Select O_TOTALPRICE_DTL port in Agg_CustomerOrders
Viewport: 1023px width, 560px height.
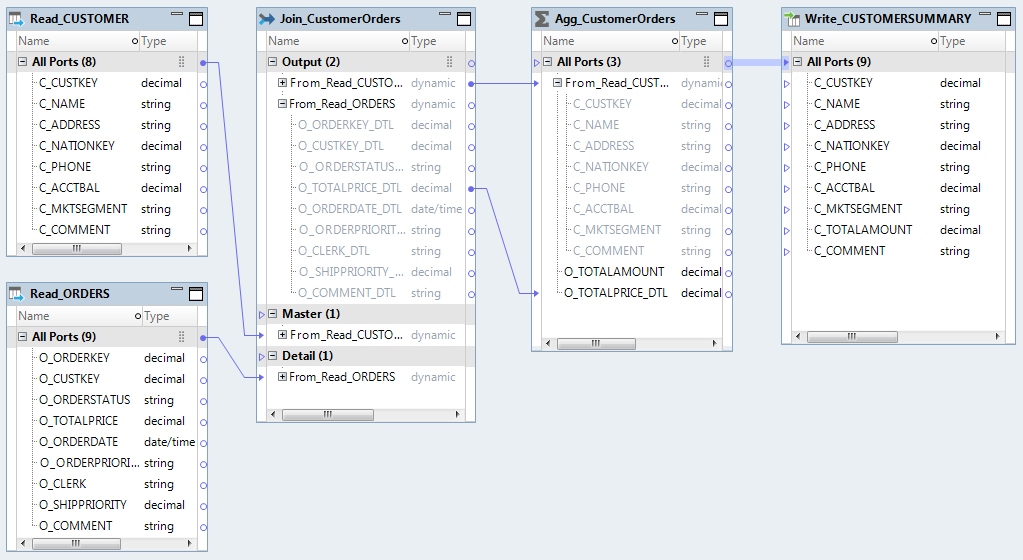[616, 293]
